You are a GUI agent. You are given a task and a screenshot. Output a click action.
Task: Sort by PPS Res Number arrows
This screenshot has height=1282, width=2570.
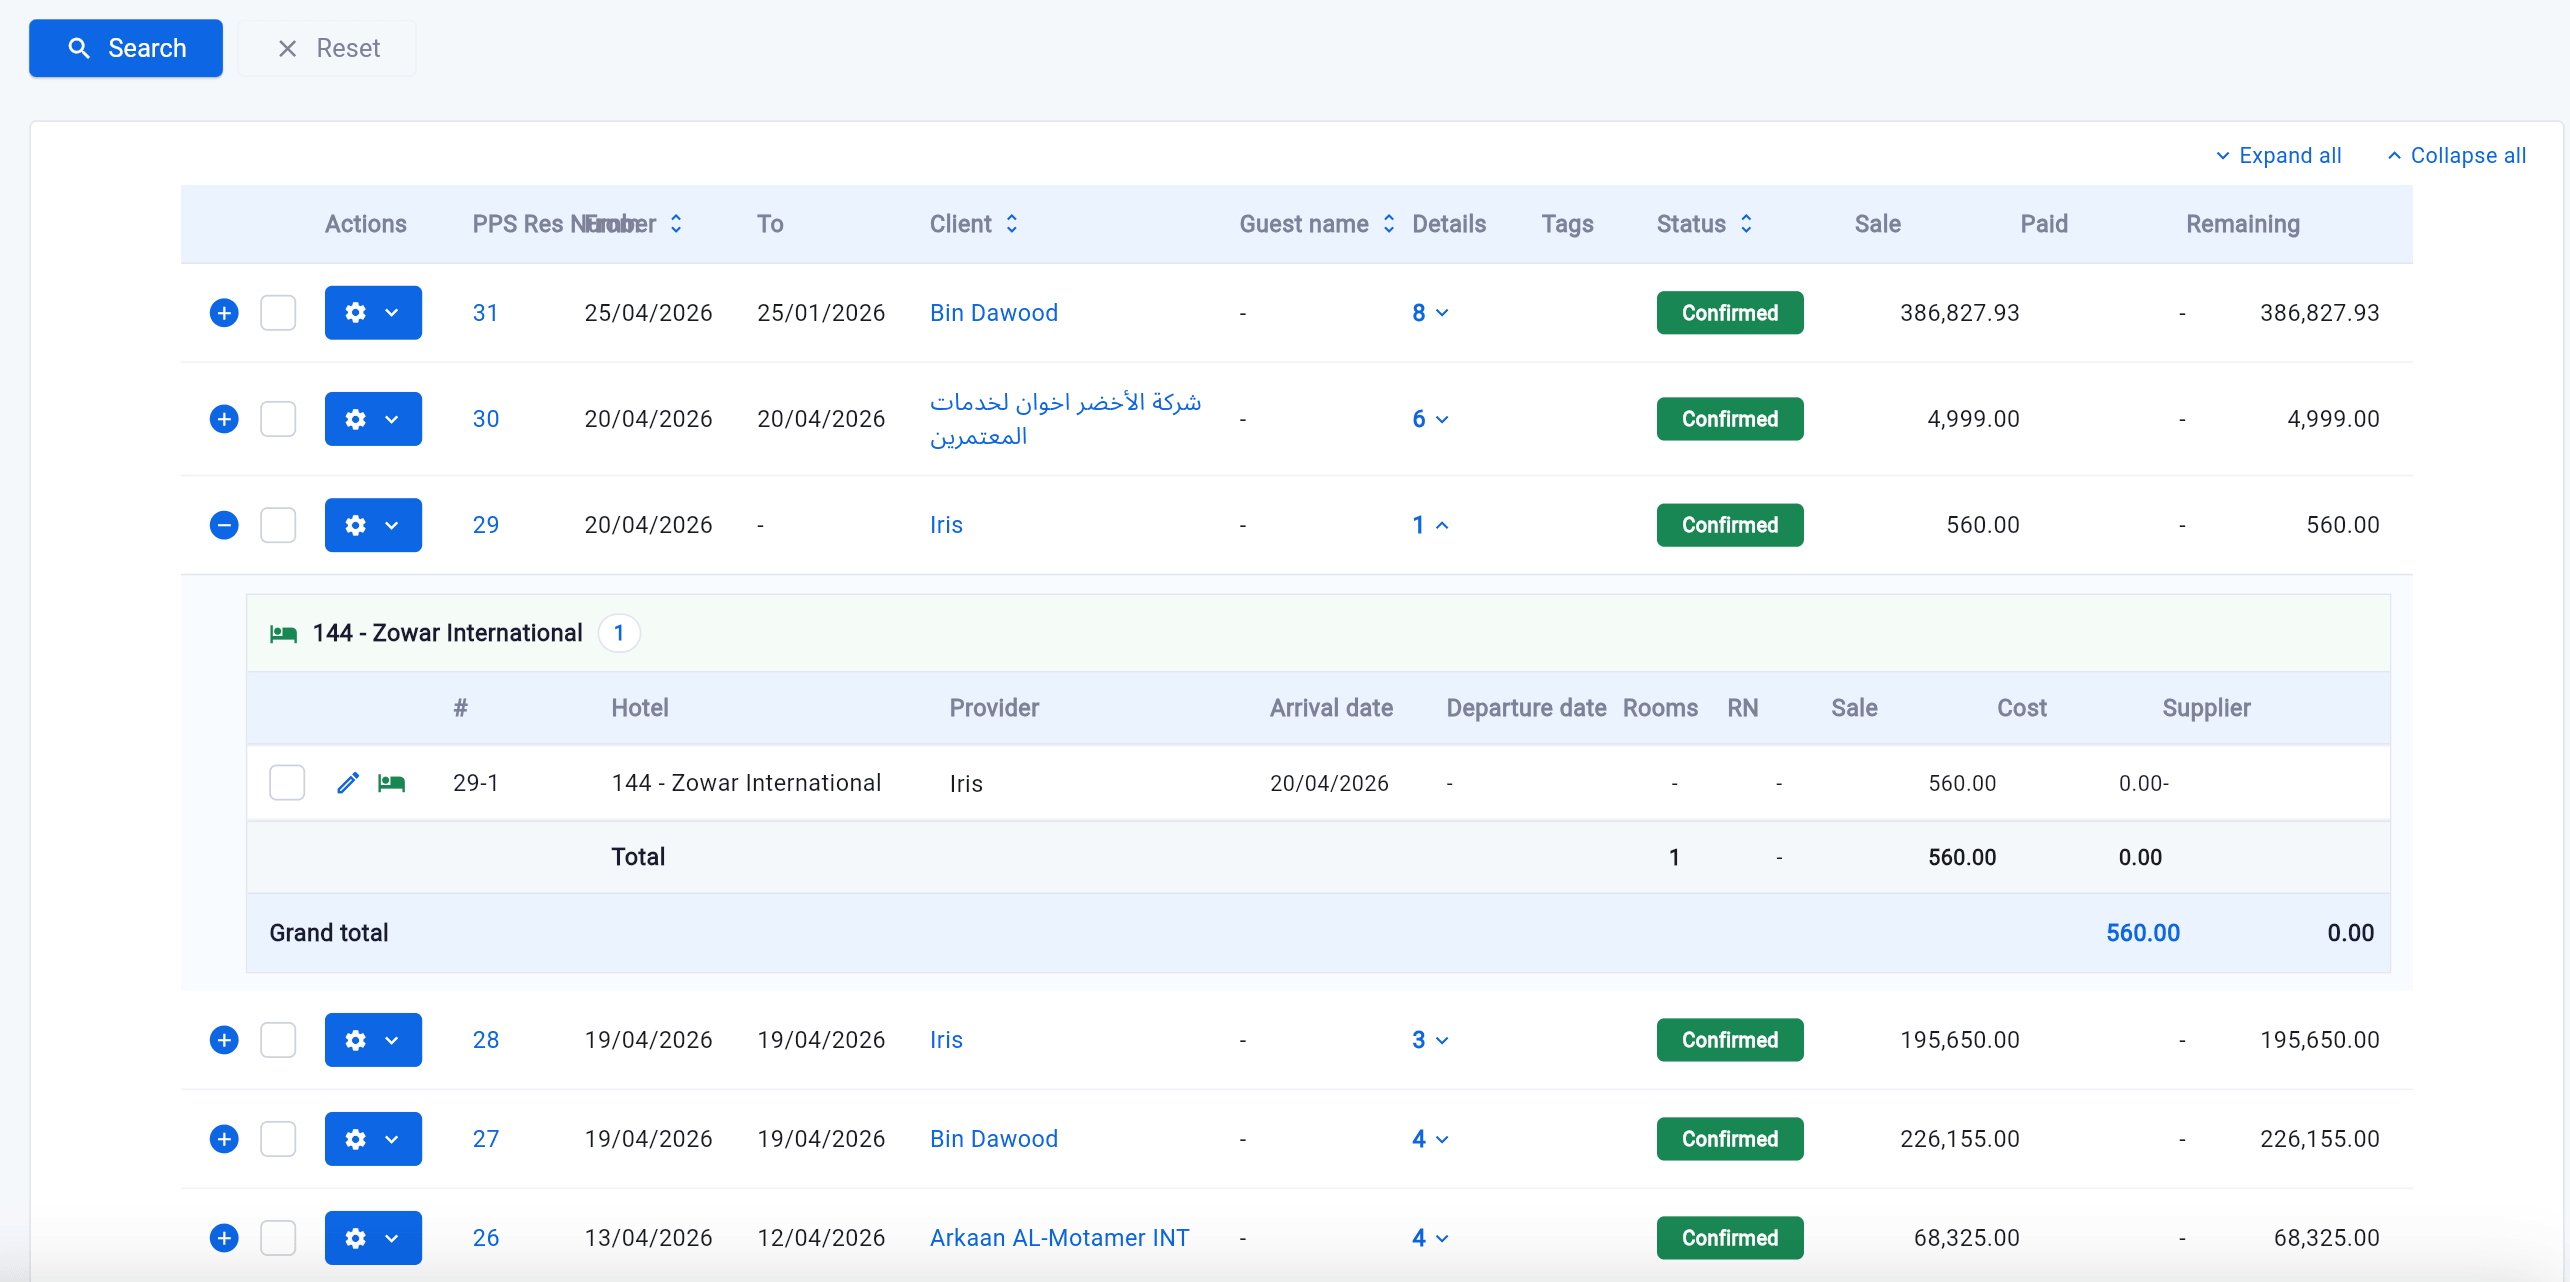pyautogui.click(x=676, y=224)
